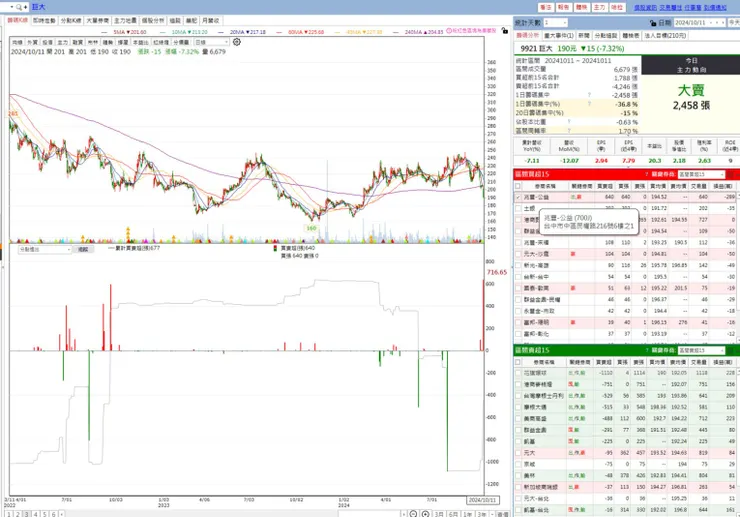Toggle select-all checkbox in 區間買超15 table header
Viewport: 740px width, 517px height.
[518, 186]
